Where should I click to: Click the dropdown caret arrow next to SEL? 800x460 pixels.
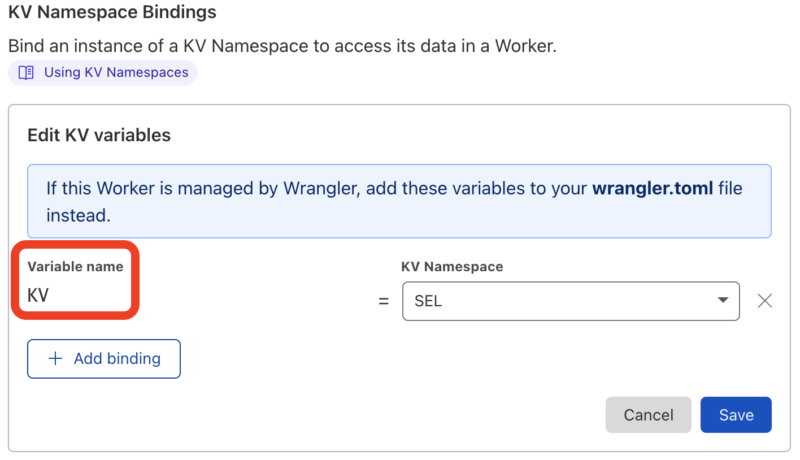723,301
